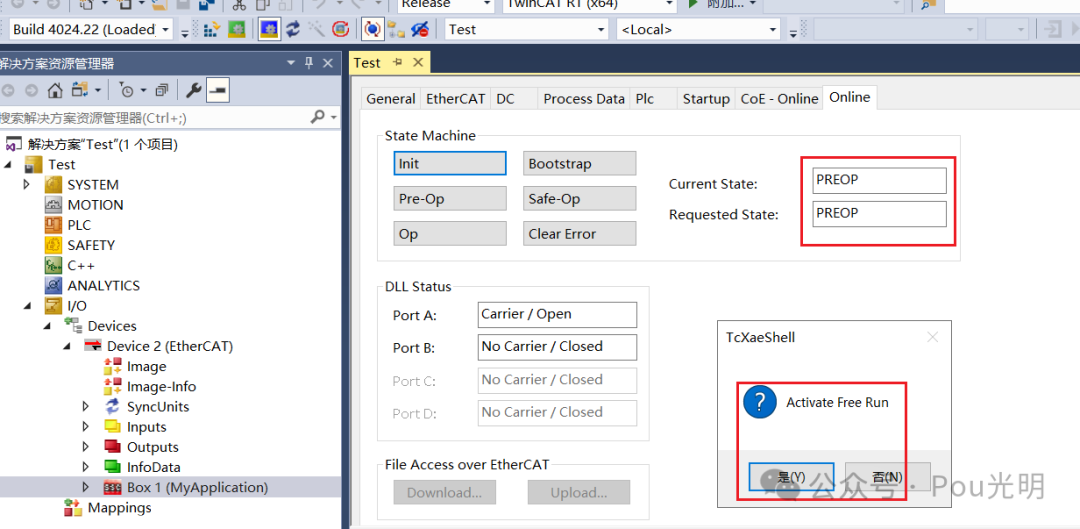Click 否(N) in Activate Free Run dialog
This screenshot has height=529, width=1080.
888,477
